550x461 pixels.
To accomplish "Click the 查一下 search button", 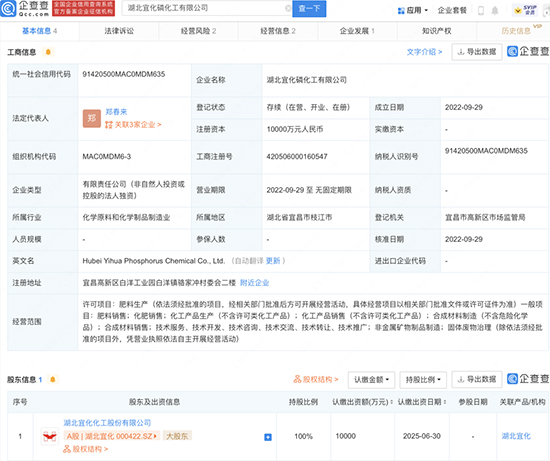I will click(309, 8).
